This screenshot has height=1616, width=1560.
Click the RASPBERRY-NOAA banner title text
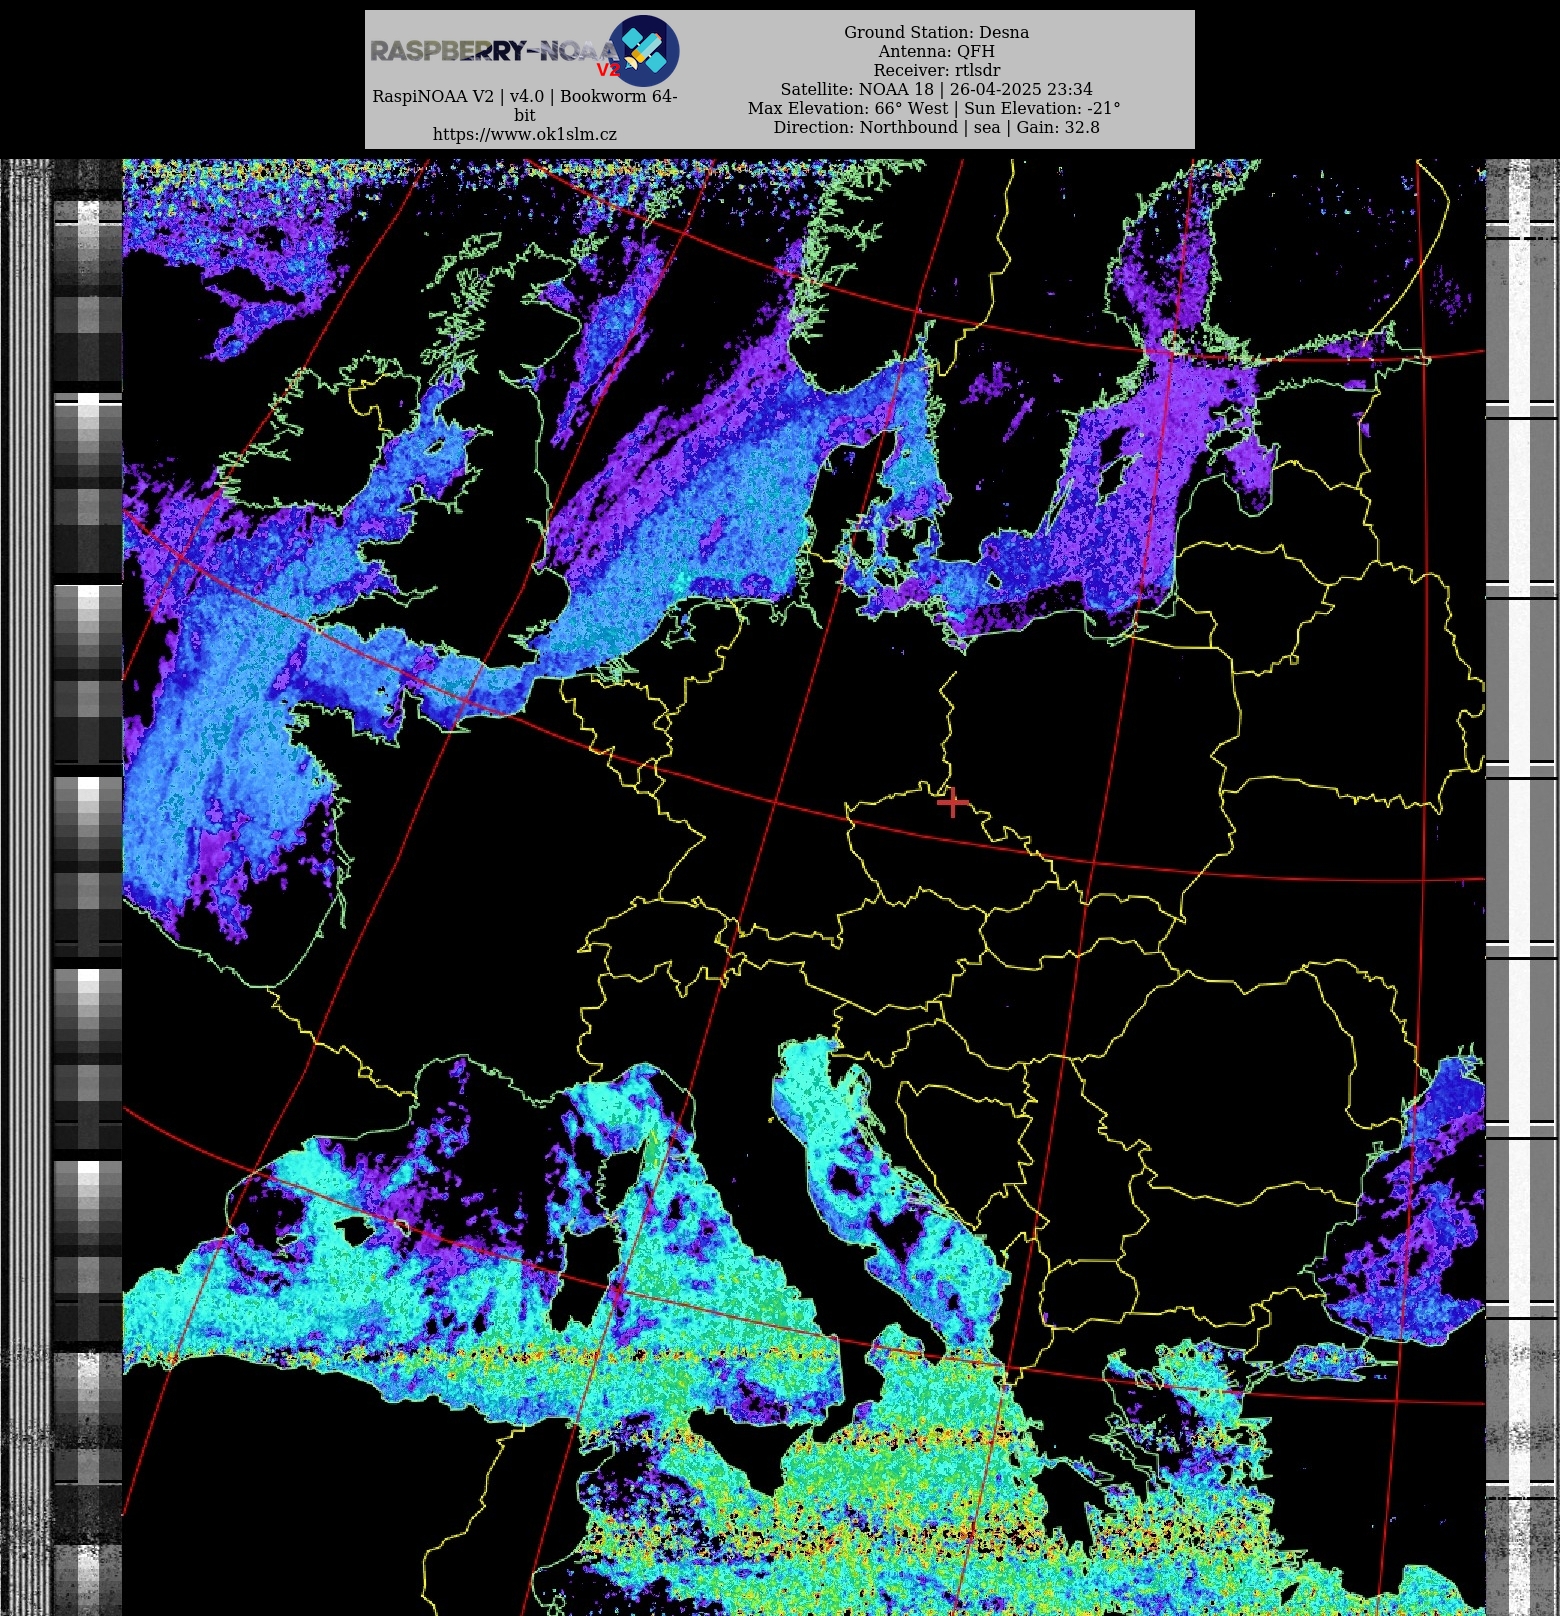[x=495, y=51]
